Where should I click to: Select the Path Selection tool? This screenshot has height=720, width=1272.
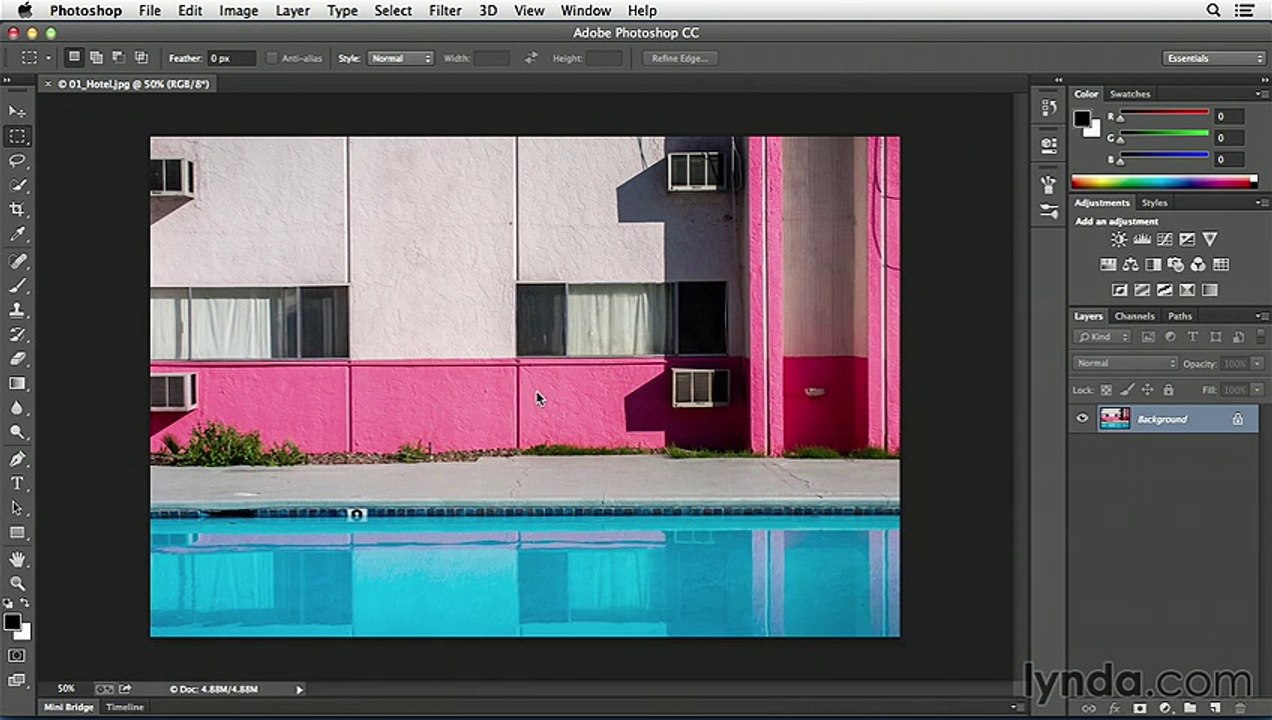pos(17,508)
